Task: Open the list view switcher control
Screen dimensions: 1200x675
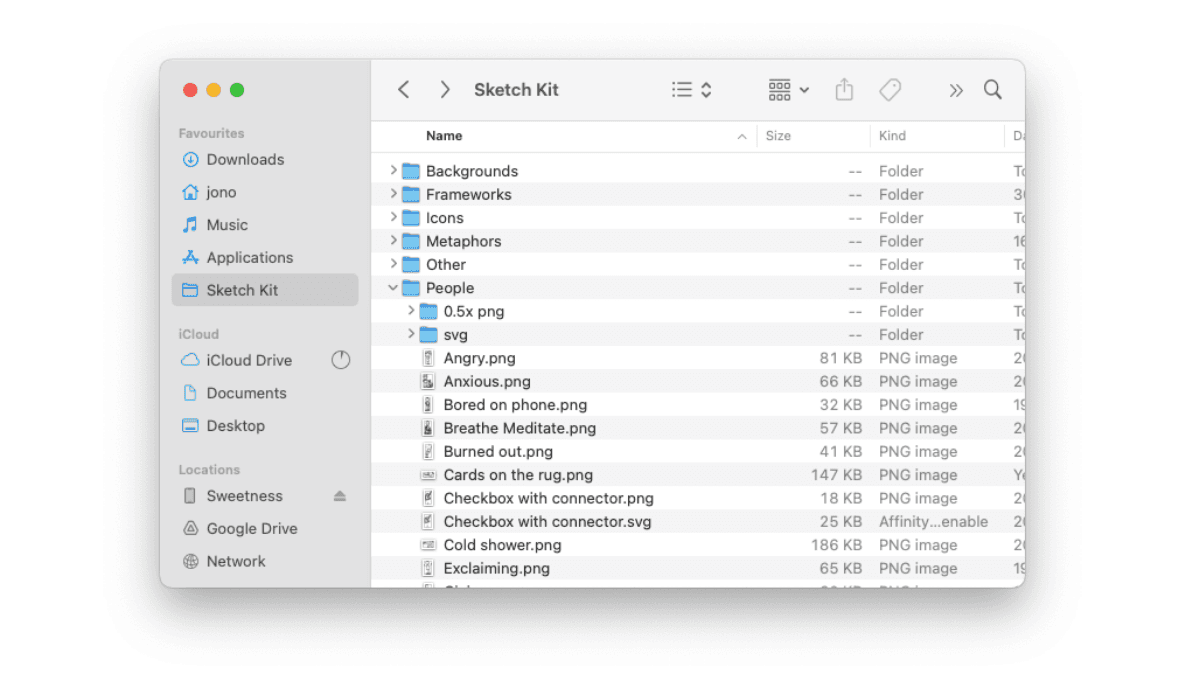Action: click(691, 90)
